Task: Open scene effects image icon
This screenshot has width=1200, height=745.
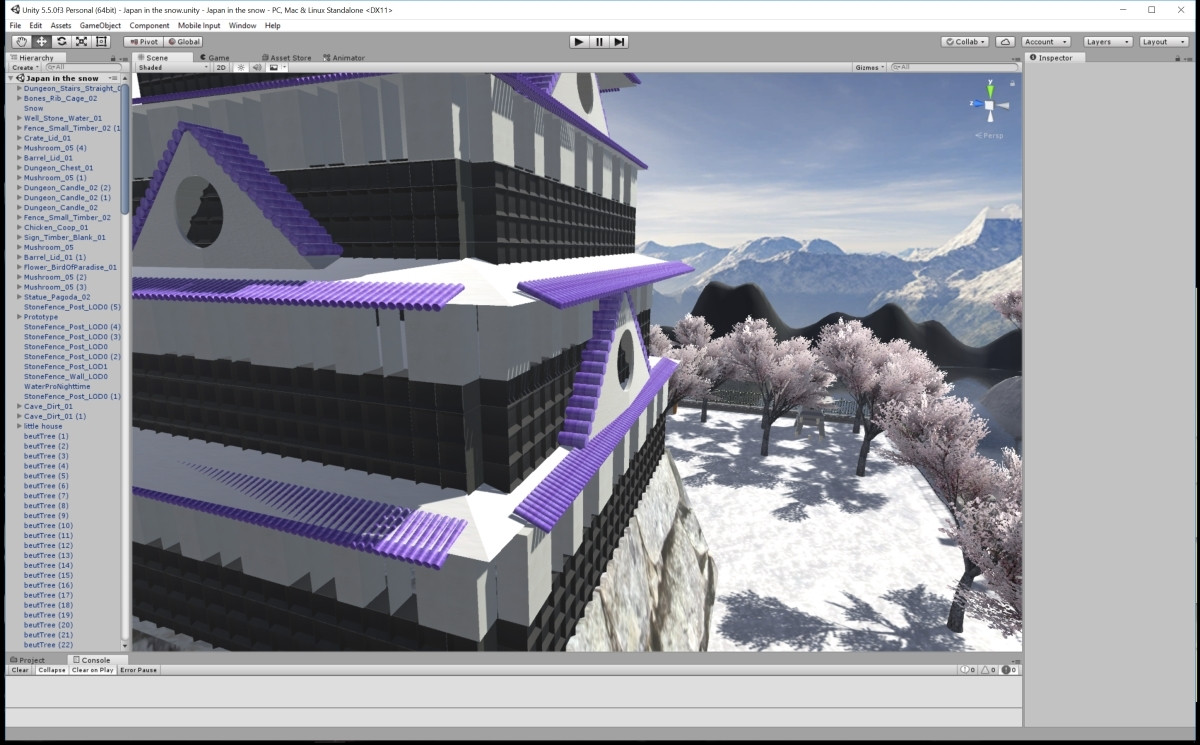Action: pos(272,67)
